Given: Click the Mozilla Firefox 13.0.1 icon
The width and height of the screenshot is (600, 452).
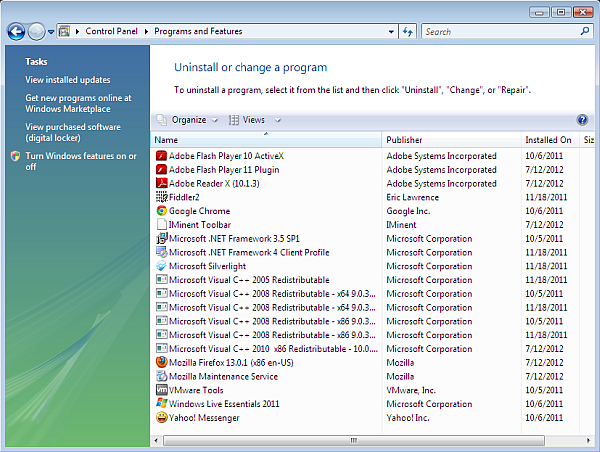Looking at the screenshot, I should click(x=161, y=362).
